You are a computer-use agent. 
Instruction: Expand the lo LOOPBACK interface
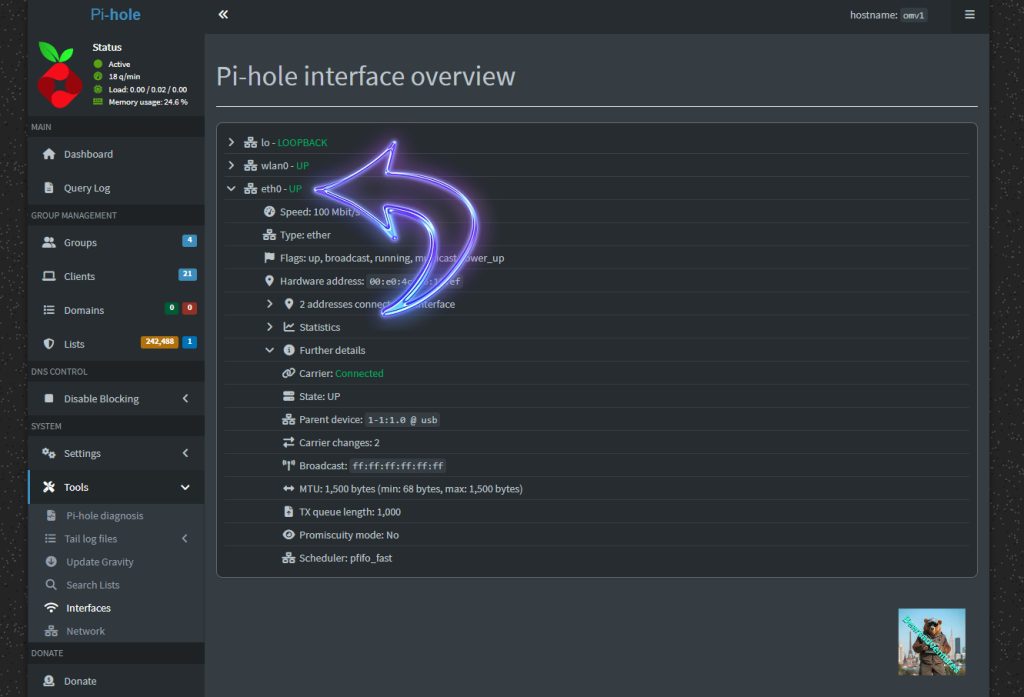click(x=231, y=143)
